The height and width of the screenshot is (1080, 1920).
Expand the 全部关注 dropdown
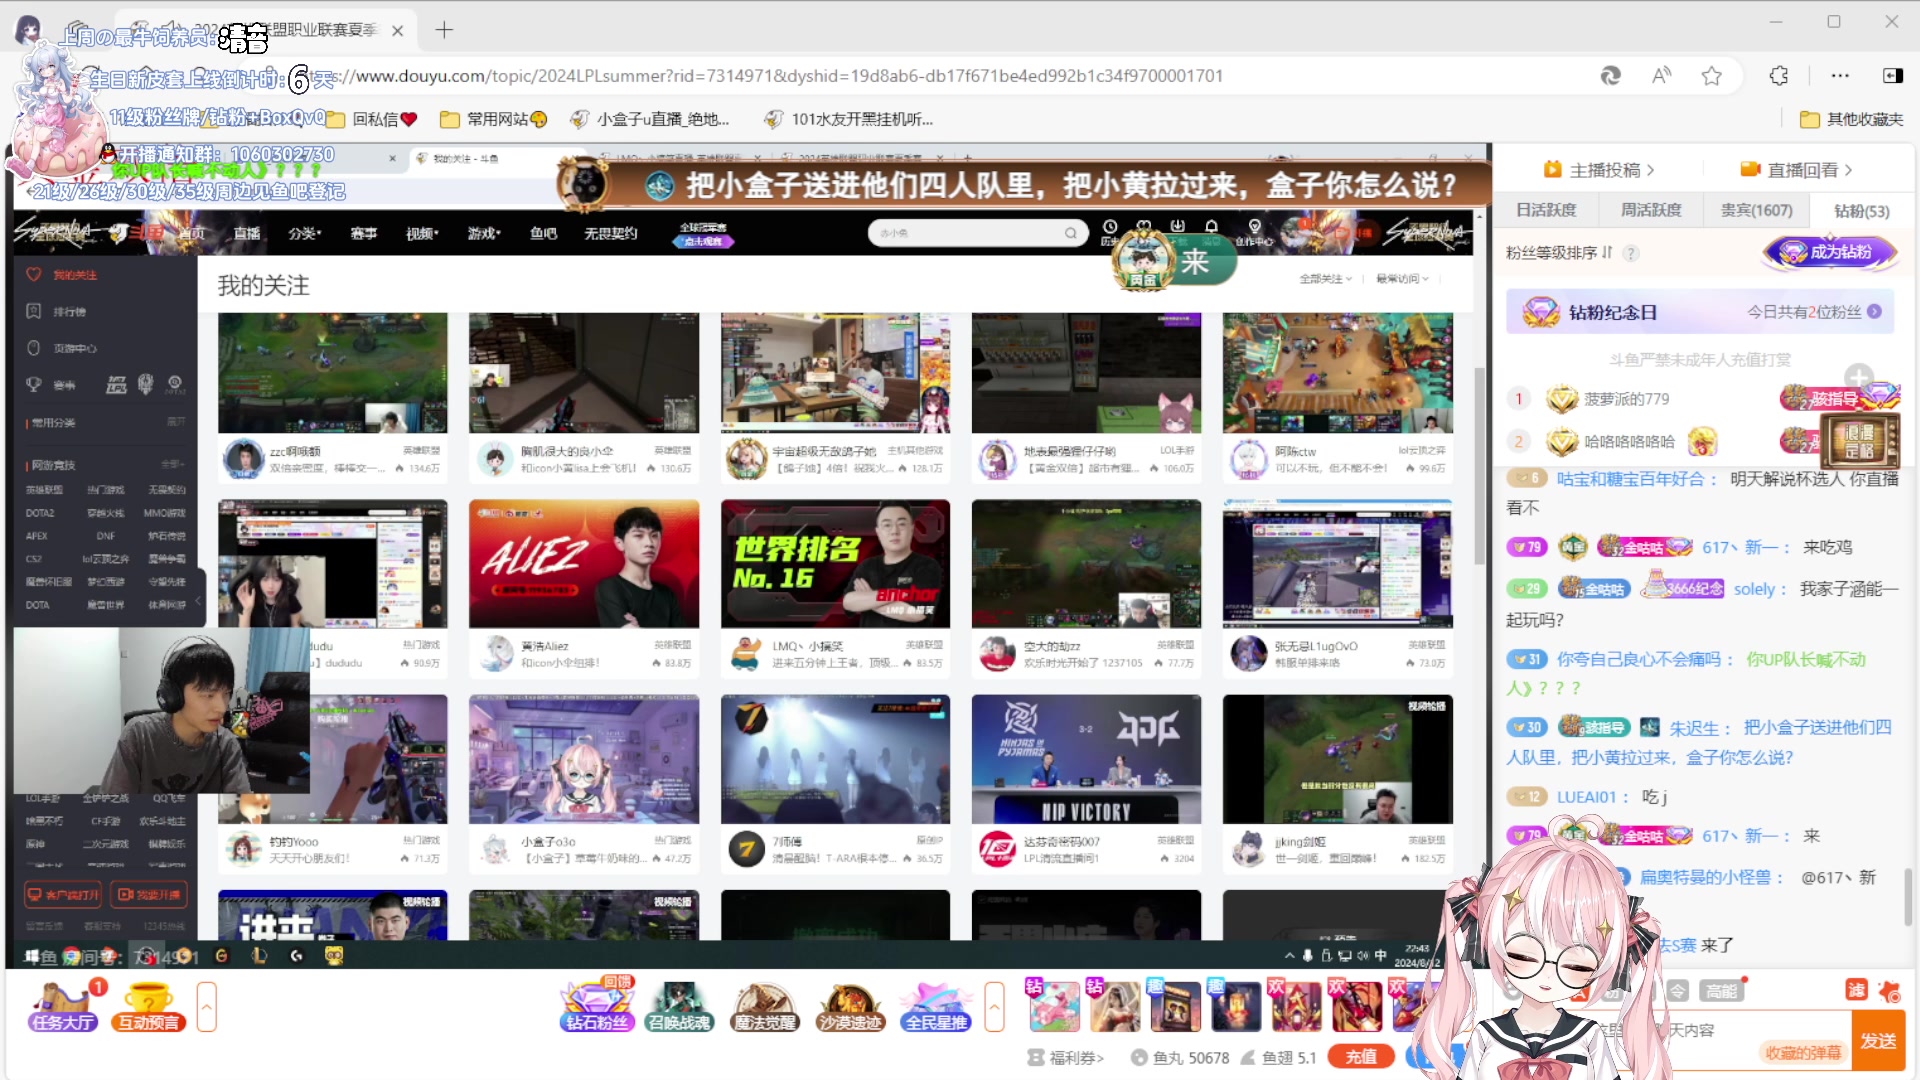[1325, 279]
